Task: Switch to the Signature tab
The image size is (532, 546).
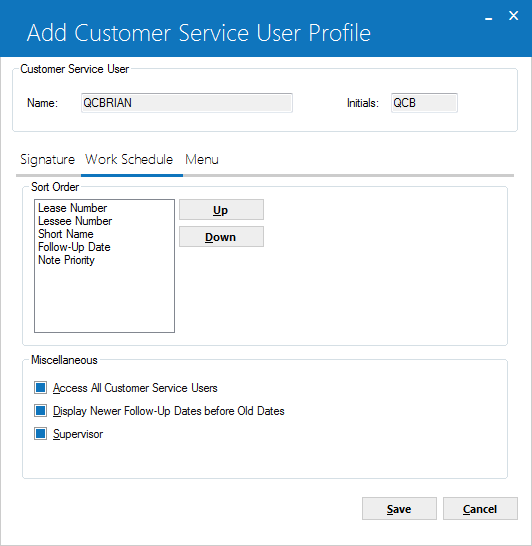Action: (x=48, y=159)
